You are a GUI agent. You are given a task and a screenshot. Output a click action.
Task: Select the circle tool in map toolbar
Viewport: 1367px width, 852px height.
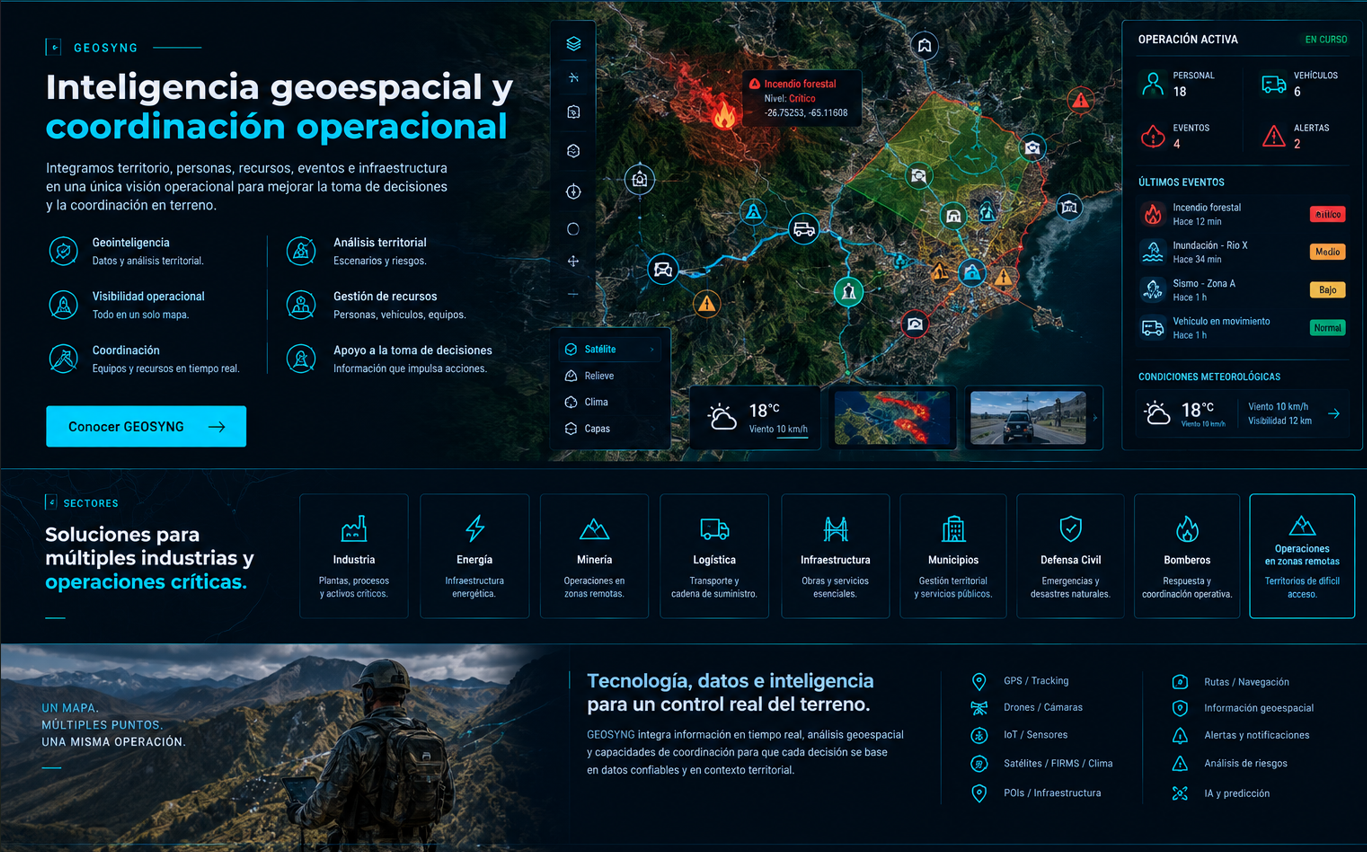point(573,229)
